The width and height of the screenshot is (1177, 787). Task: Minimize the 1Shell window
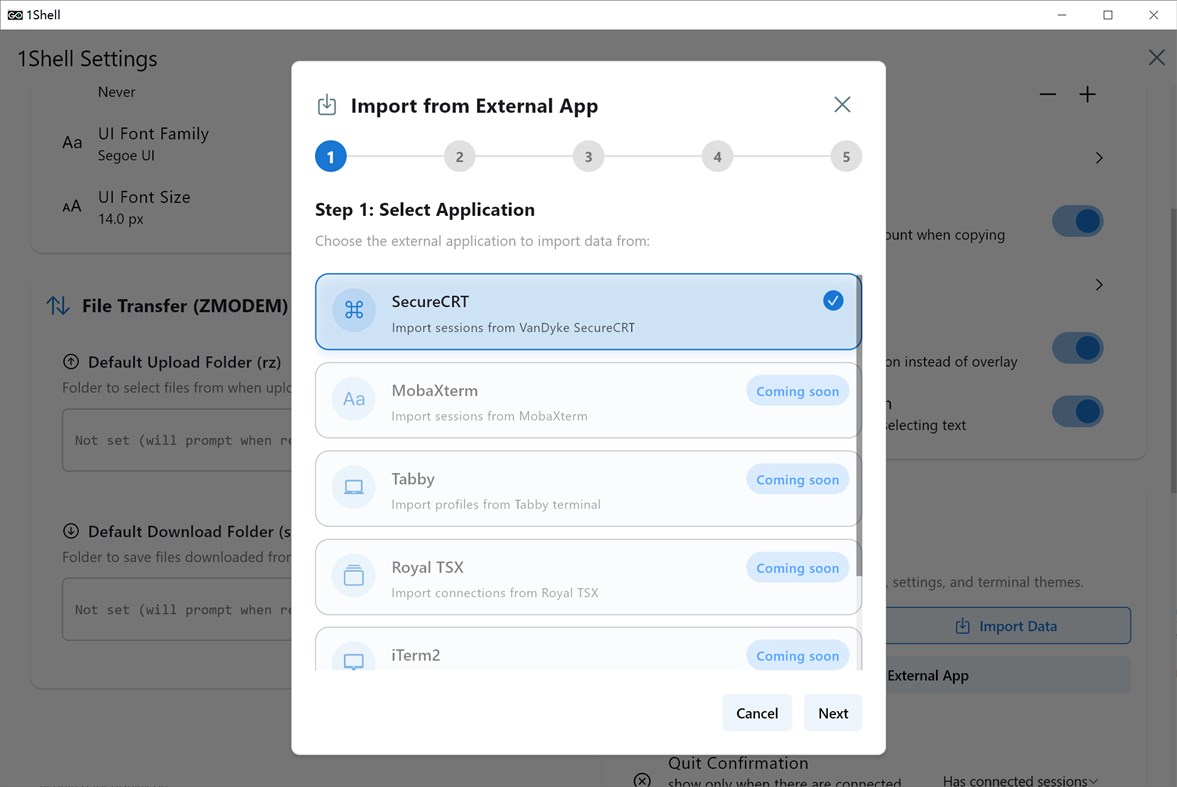1061,15
